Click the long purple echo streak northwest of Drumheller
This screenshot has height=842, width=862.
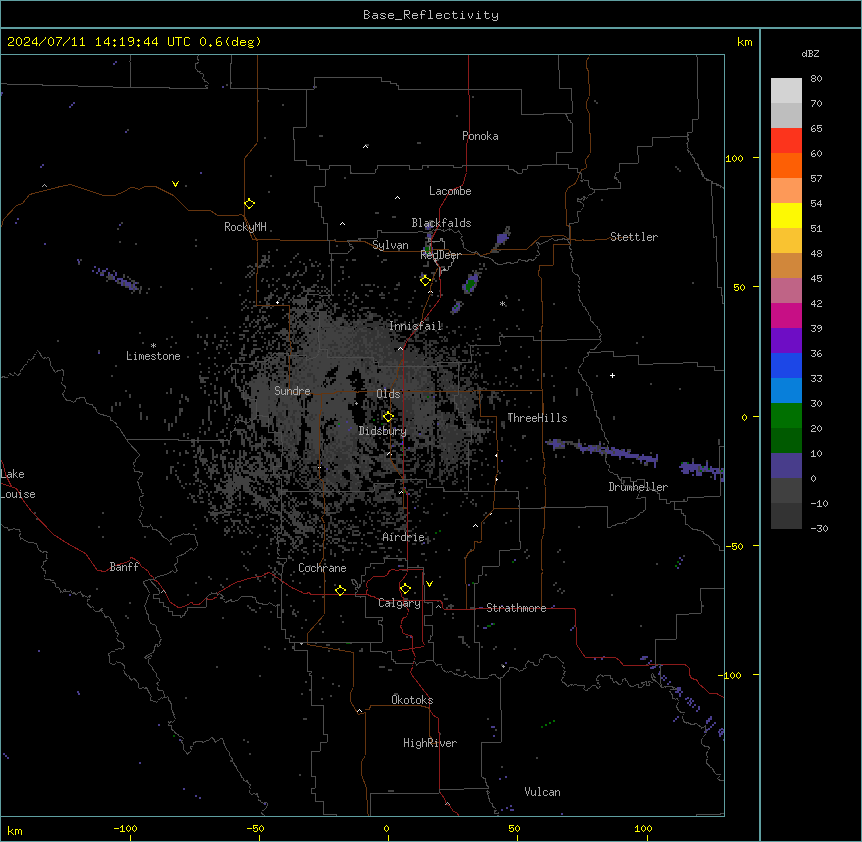pyautogui.click(x=603, y=451)
